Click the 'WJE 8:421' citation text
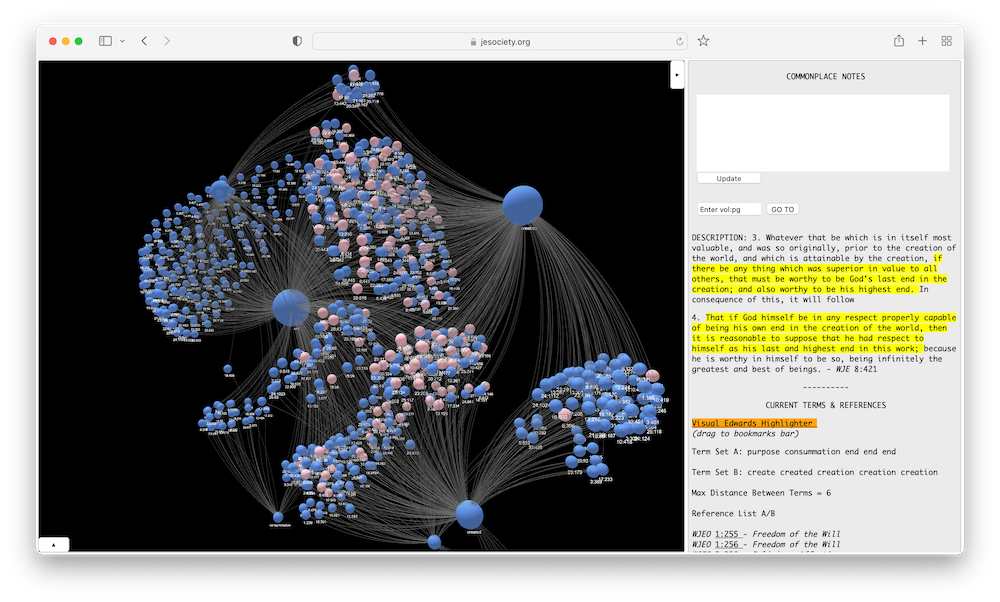This screenshot has width=1000, height=602. tap(856, 369)
